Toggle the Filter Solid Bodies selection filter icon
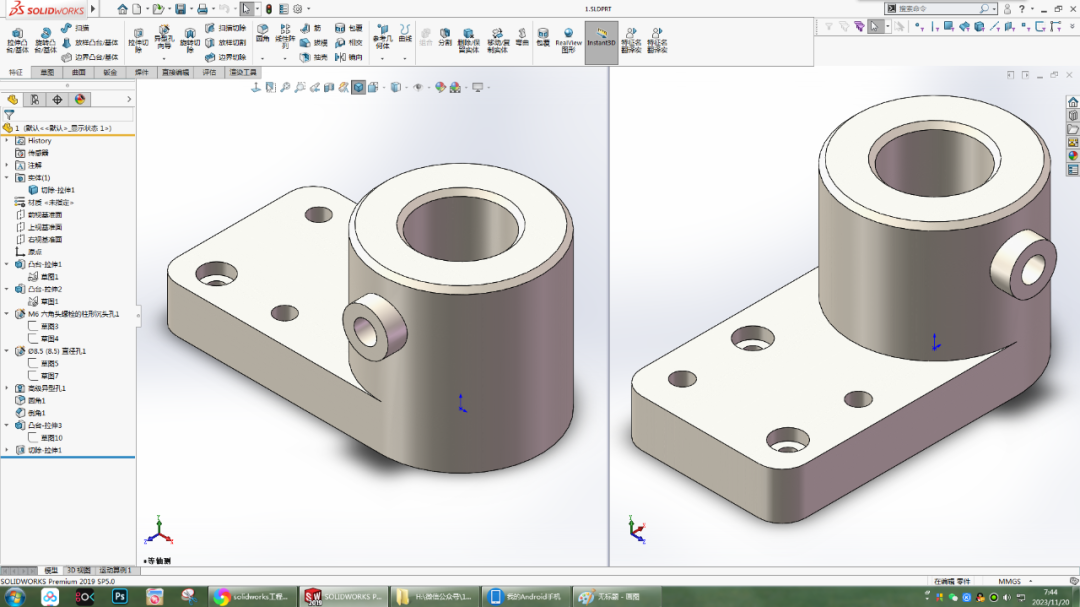This screenshot has height=607, width=1080. pos(979,26)
